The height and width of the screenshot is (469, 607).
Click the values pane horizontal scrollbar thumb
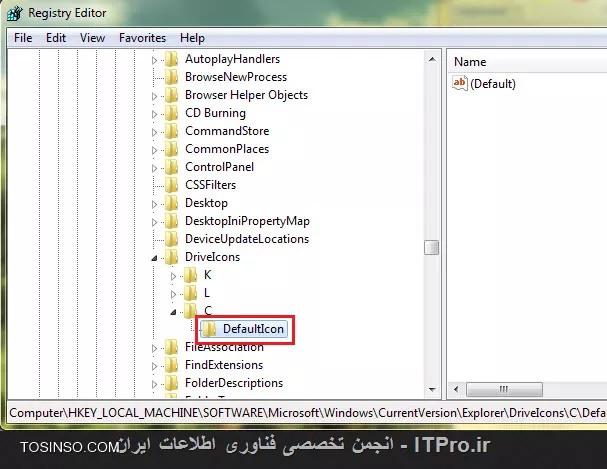(x=504, y=389)
